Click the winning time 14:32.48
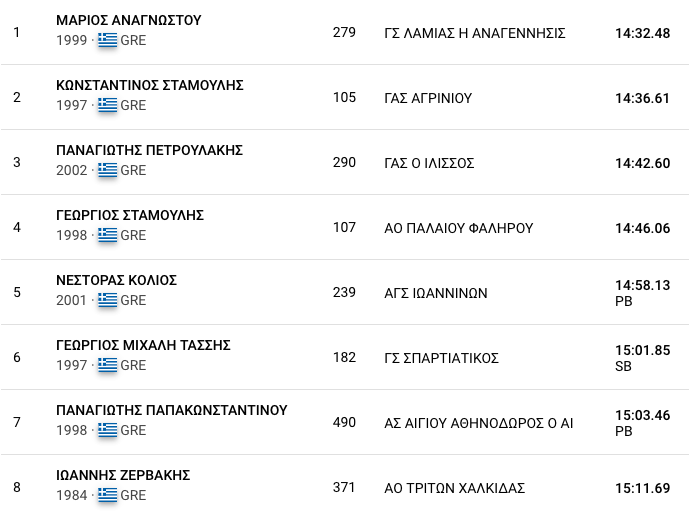 tap(642, 33)
